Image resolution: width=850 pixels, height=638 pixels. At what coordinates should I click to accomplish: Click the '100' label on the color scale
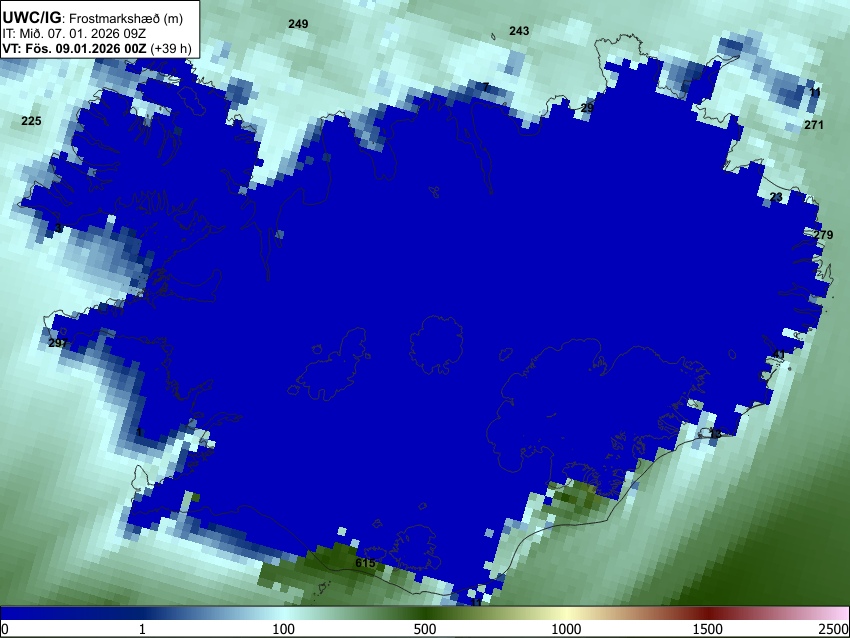(x=284, y=629)
